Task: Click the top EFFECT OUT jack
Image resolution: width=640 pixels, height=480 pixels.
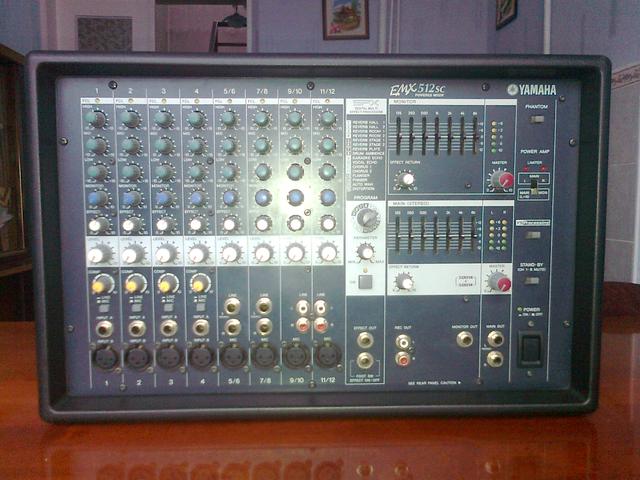Action: (365, 340)
